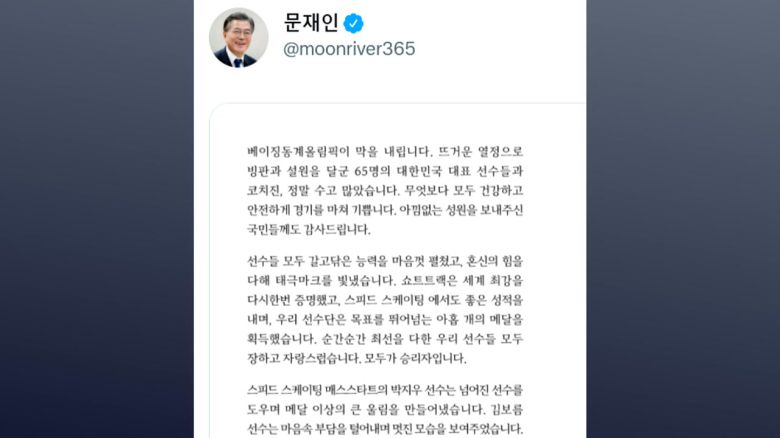Click the dark background left of tweet
This screenshot has height=438, width=780.
[97, 219]
